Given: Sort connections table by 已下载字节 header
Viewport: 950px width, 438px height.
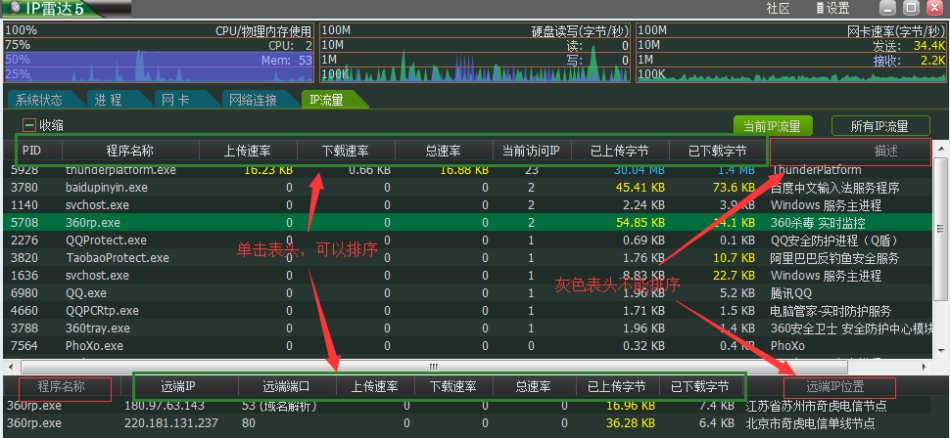Looking at the screenshot, I should 699,387.
